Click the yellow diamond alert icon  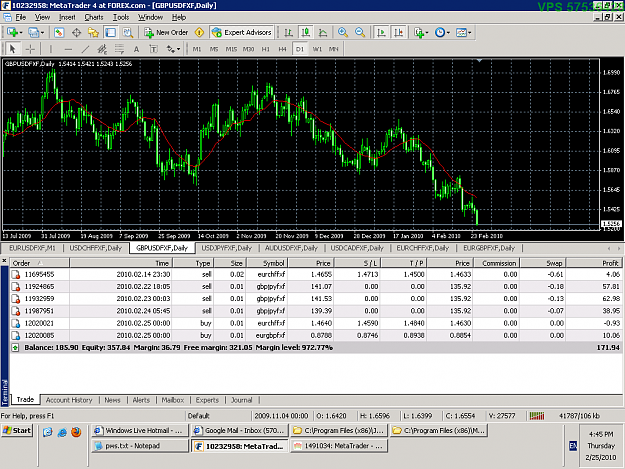199,32
